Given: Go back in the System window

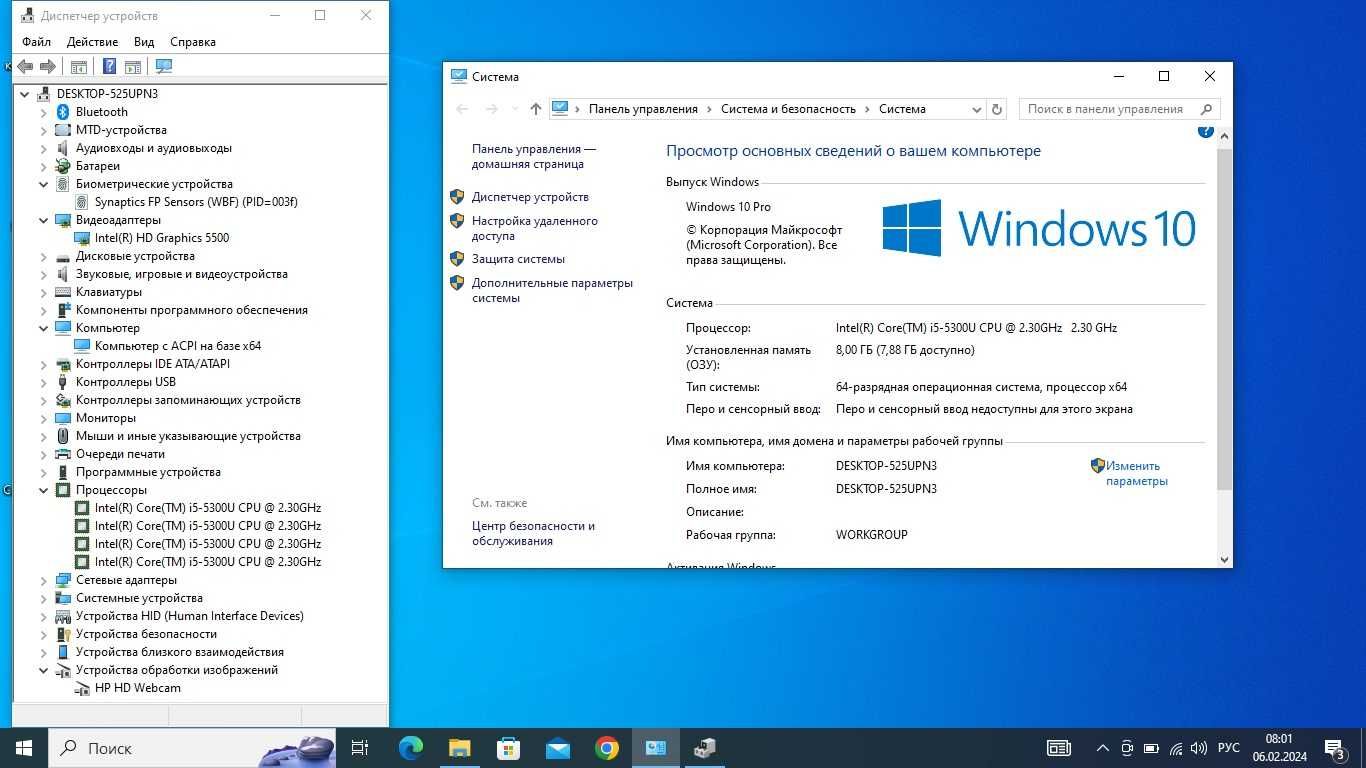Looking at the screenshot, I should point(462,109).
